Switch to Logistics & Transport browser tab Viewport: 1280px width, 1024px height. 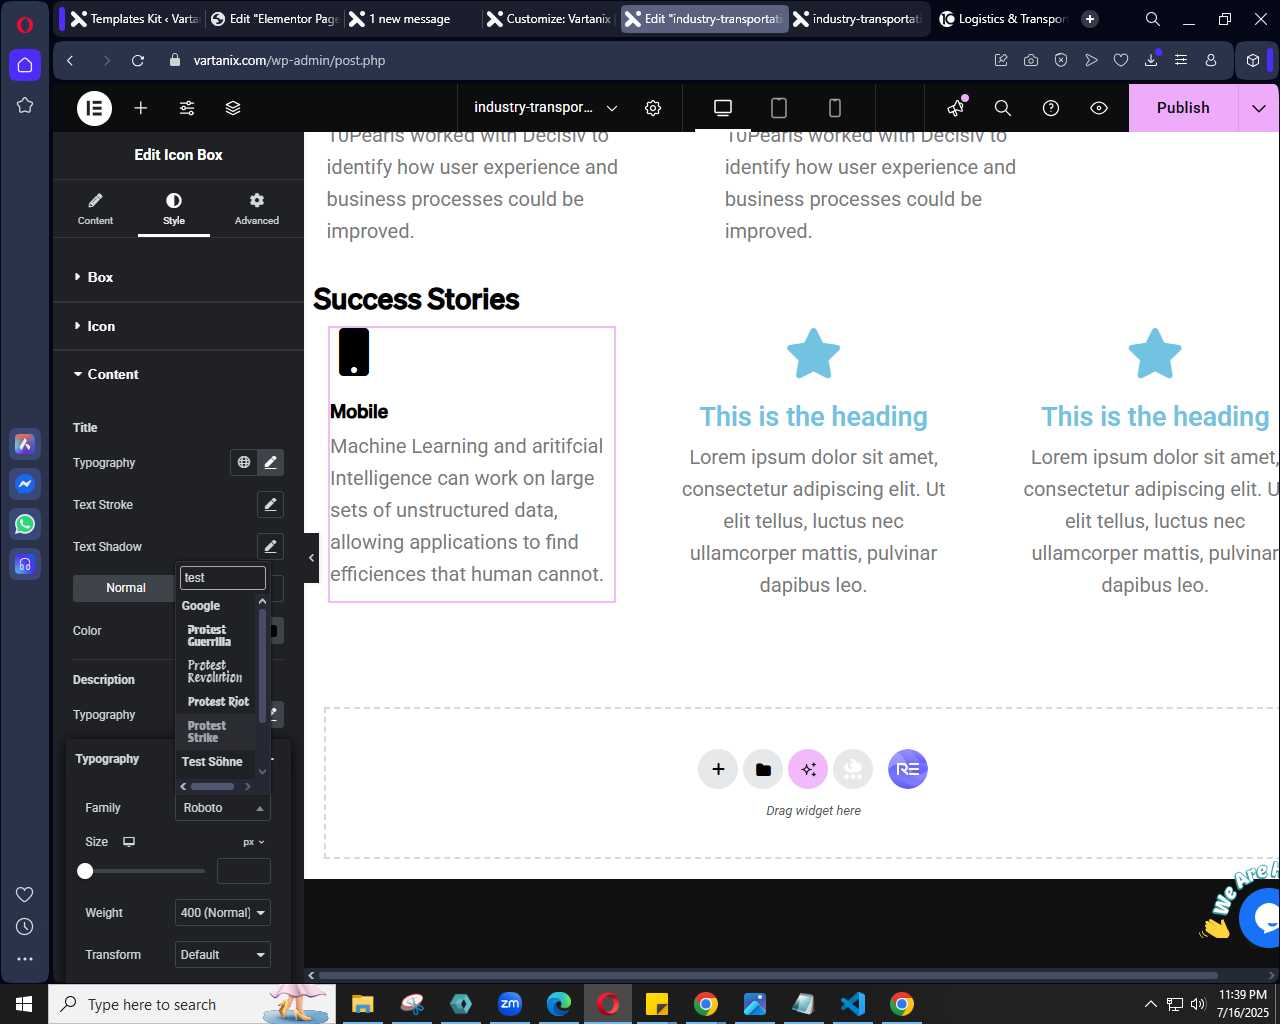coord(1003,19)
